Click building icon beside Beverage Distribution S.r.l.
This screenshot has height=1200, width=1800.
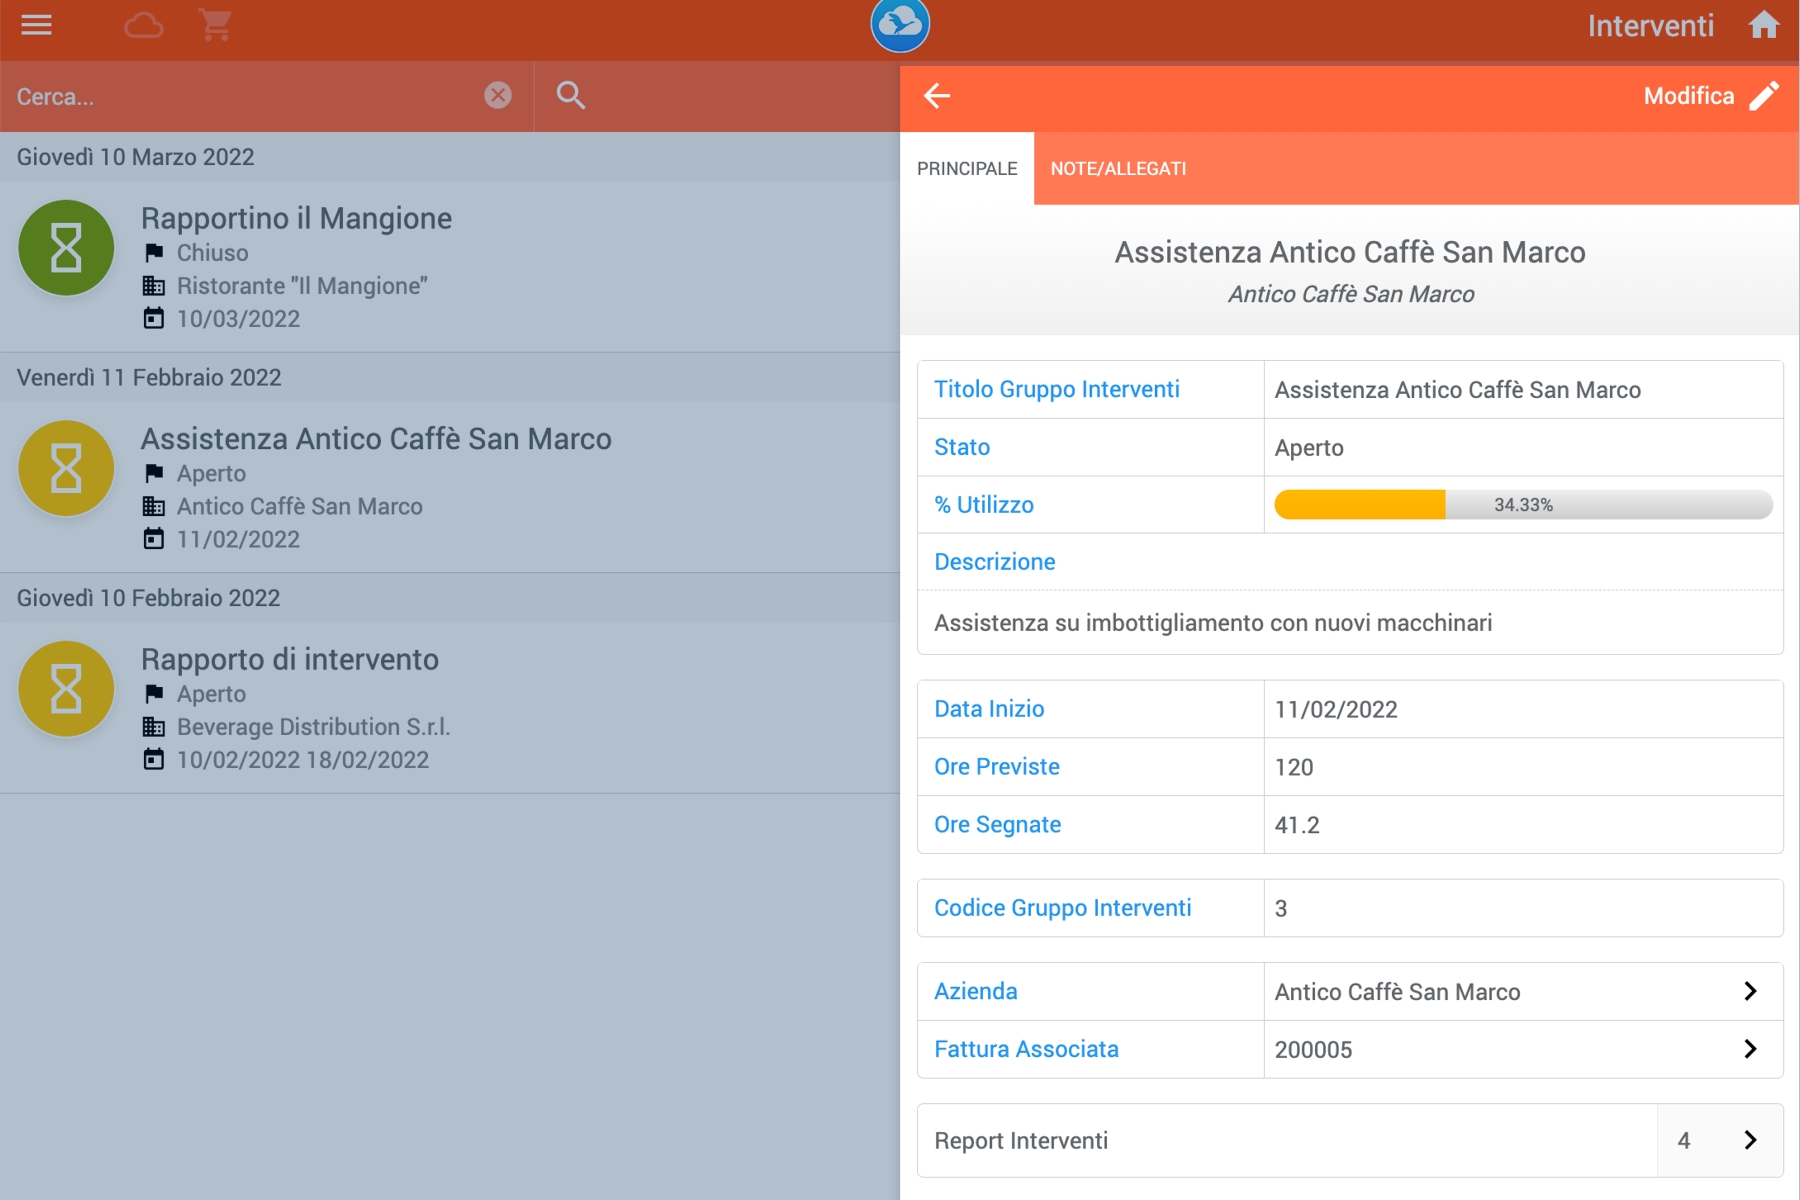(153, 727)
